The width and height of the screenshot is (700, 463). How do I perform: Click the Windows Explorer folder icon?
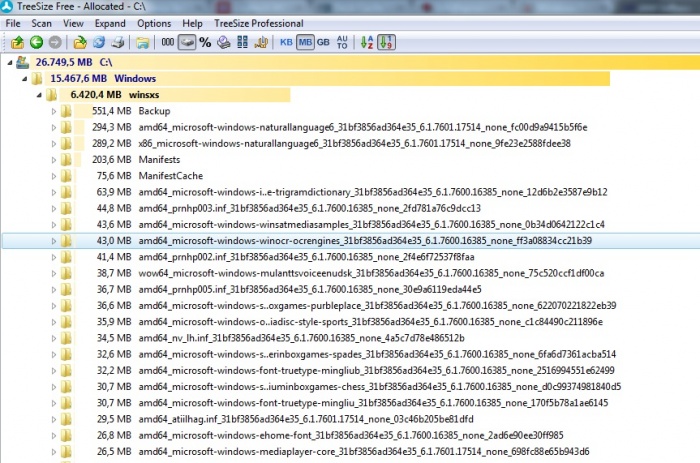coord(143,42)
